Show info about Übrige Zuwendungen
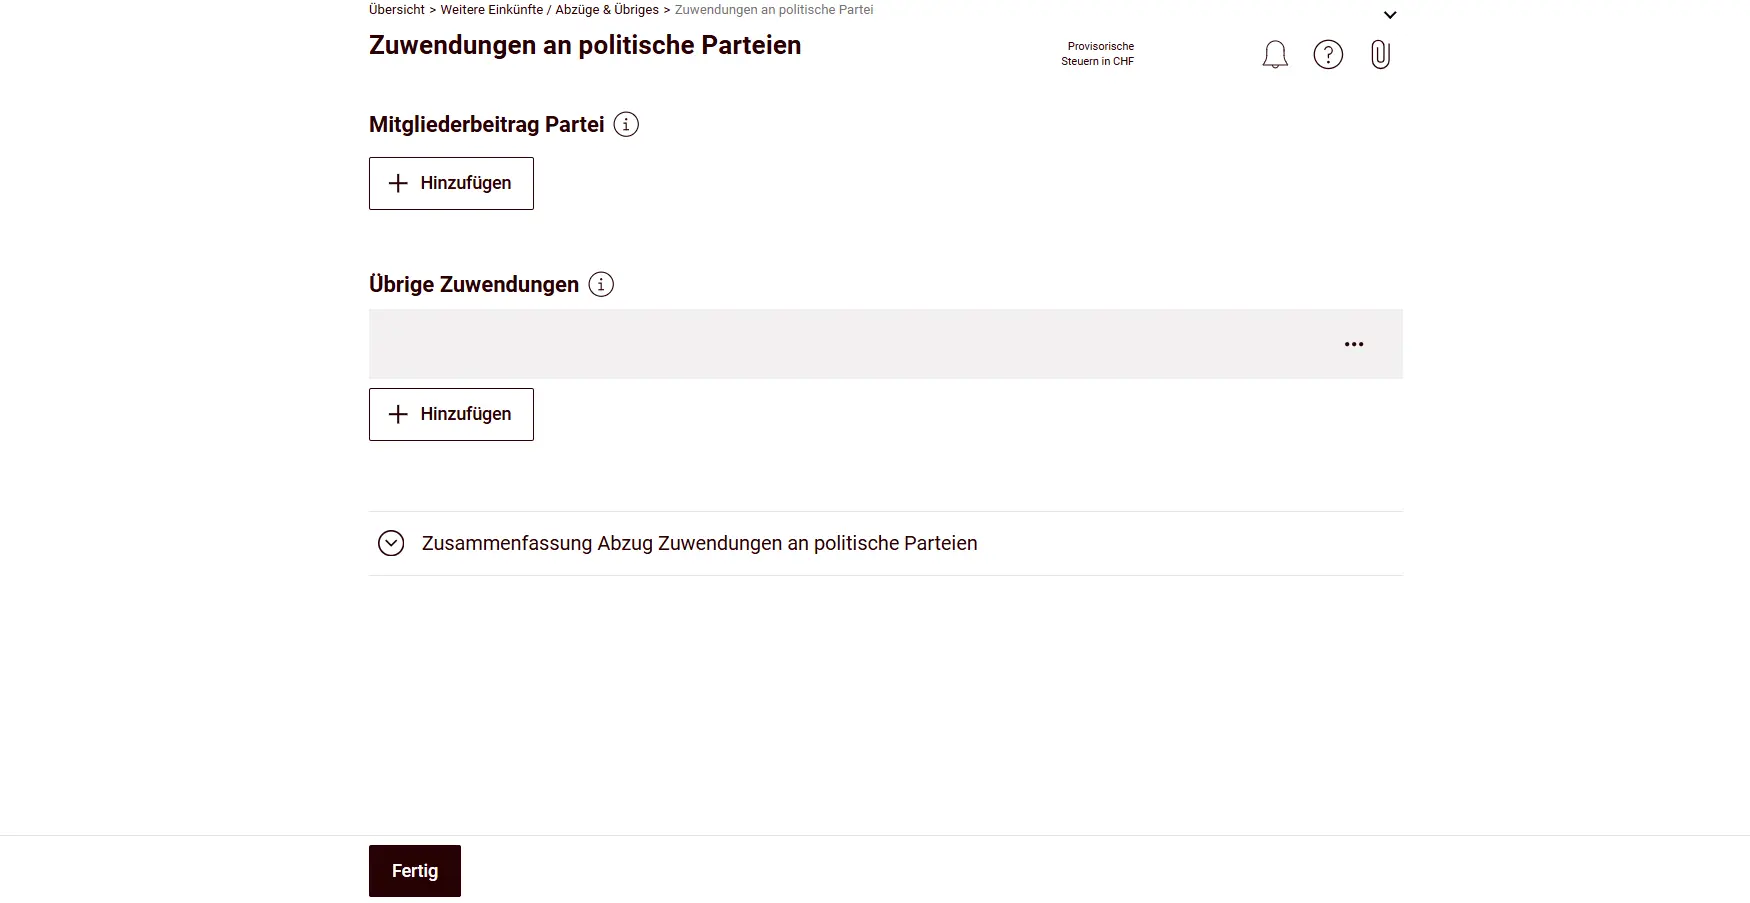This screenshot has width=1750, height=903. [x=600, y=284]
